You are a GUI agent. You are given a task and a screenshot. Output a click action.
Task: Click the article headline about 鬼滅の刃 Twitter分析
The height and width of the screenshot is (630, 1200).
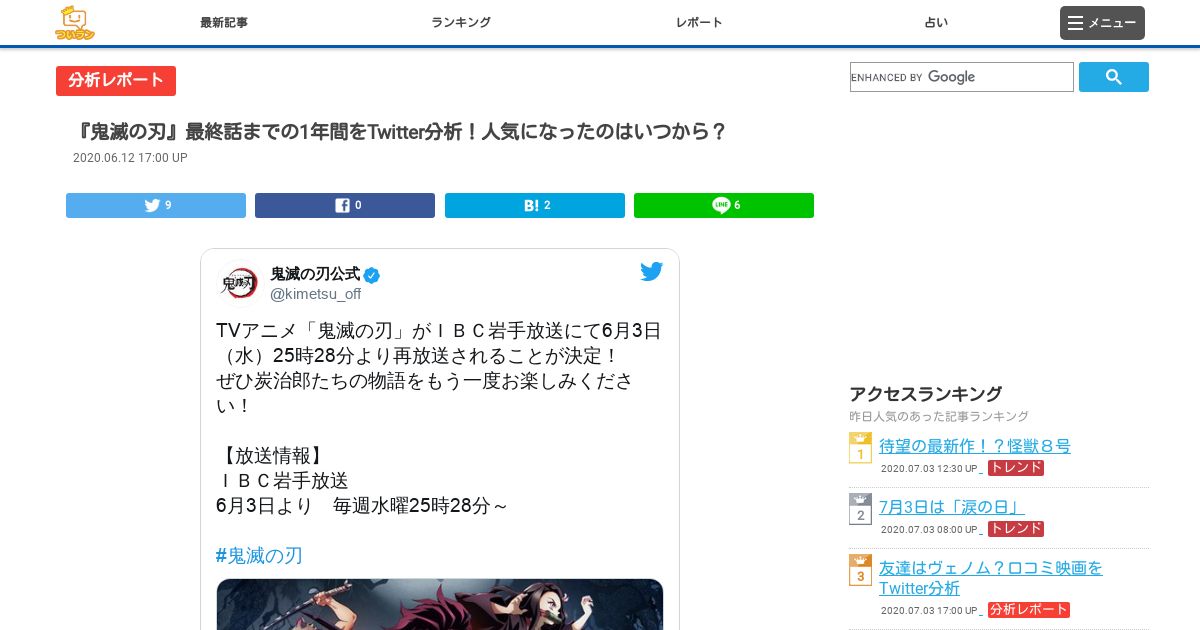point(402,132)
